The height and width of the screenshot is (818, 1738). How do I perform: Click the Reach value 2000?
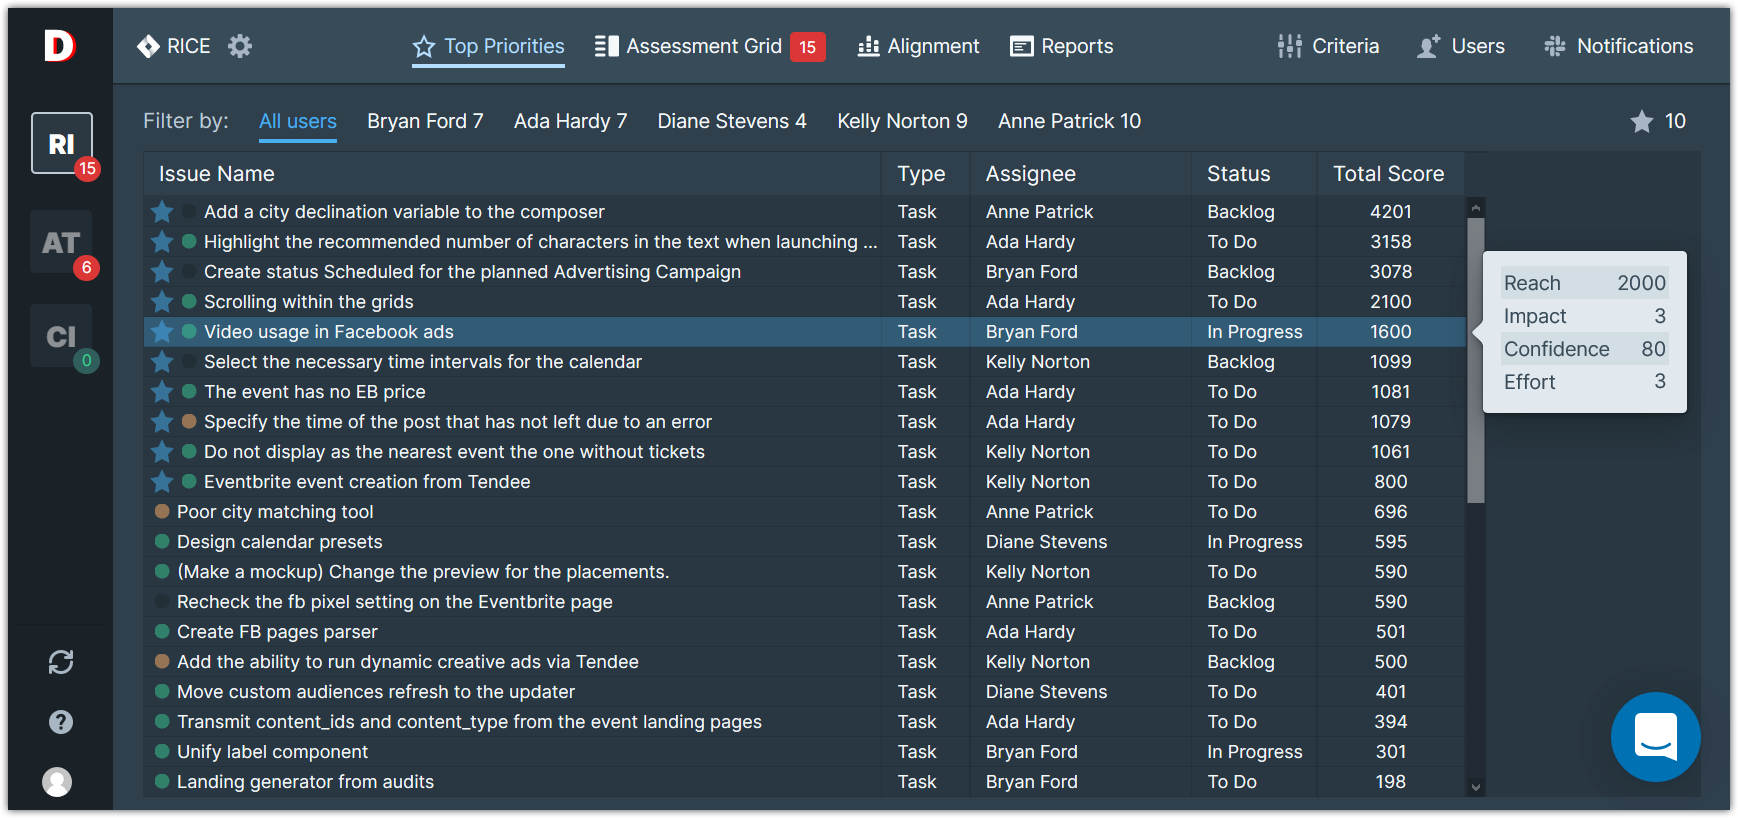1641,283
